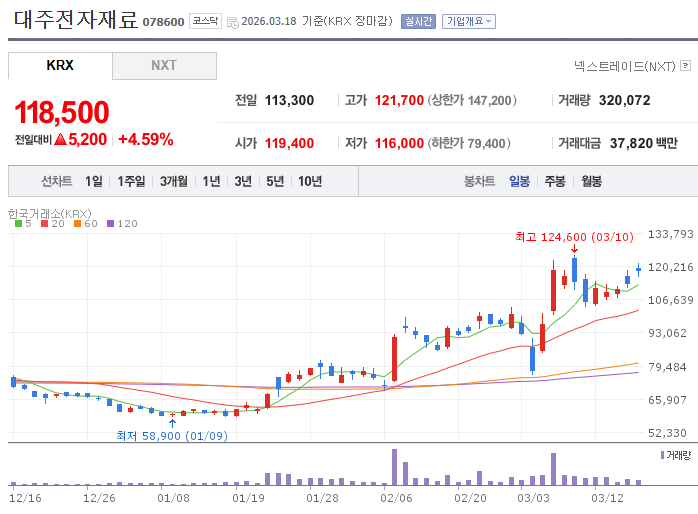Viewport: 698px width, 514px height.
Task: Click the 시가 value 119,400
Action: 289,143
